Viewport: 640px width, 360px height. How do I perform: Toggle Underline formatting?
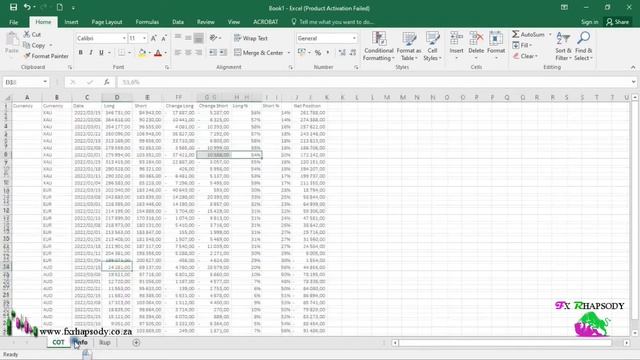click(101, 53)
